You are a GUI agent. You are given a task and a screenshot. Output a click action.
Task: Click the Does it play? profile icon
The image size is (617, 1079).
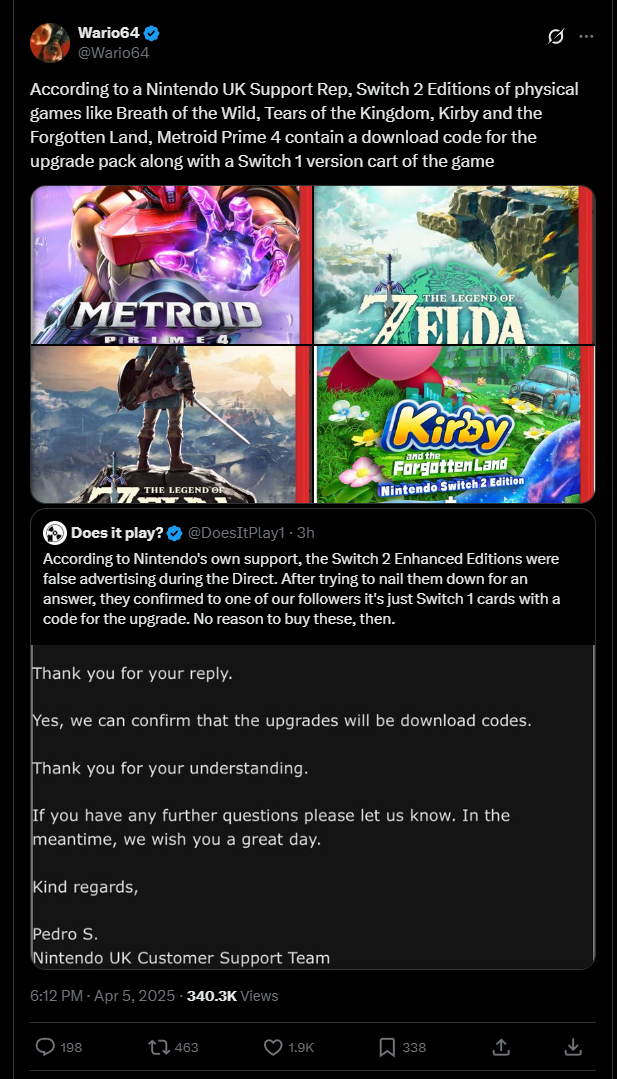coord(54,533)
